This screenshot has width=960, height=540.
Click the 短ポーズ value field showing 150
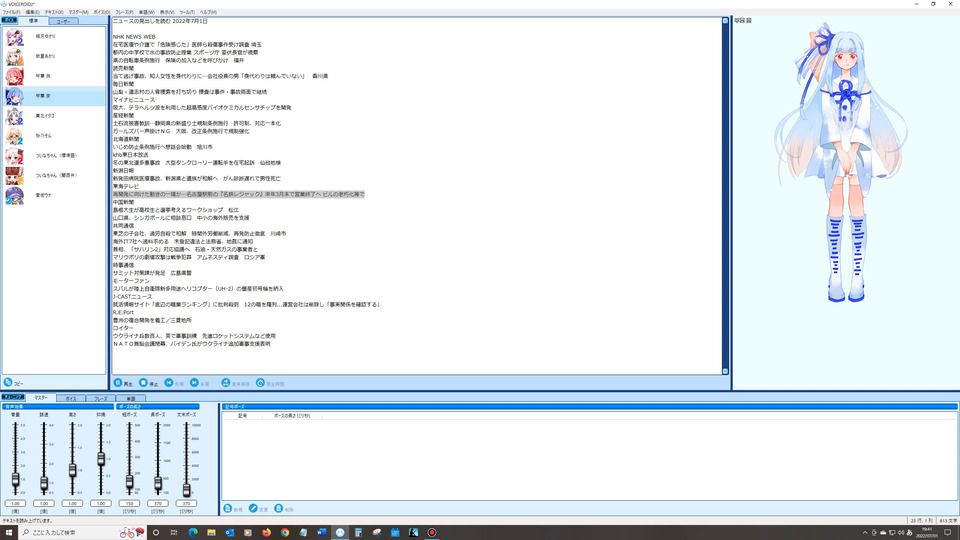(129, 503)
